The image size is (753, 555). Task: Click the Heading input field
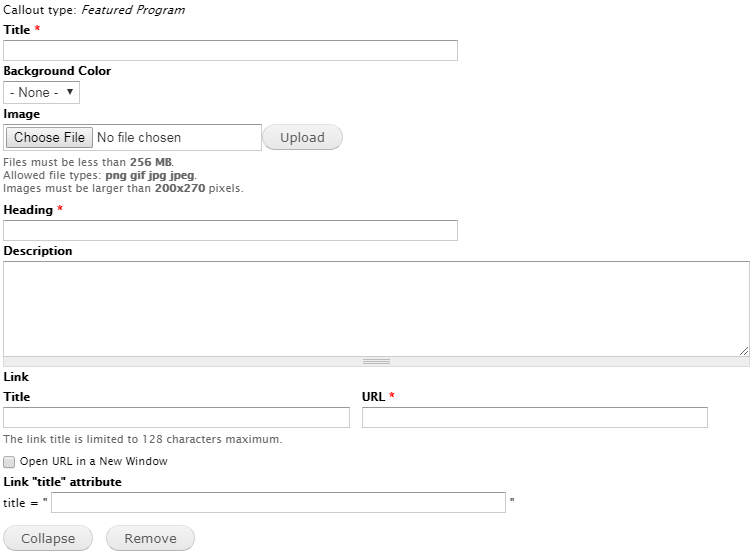[231, 230]
